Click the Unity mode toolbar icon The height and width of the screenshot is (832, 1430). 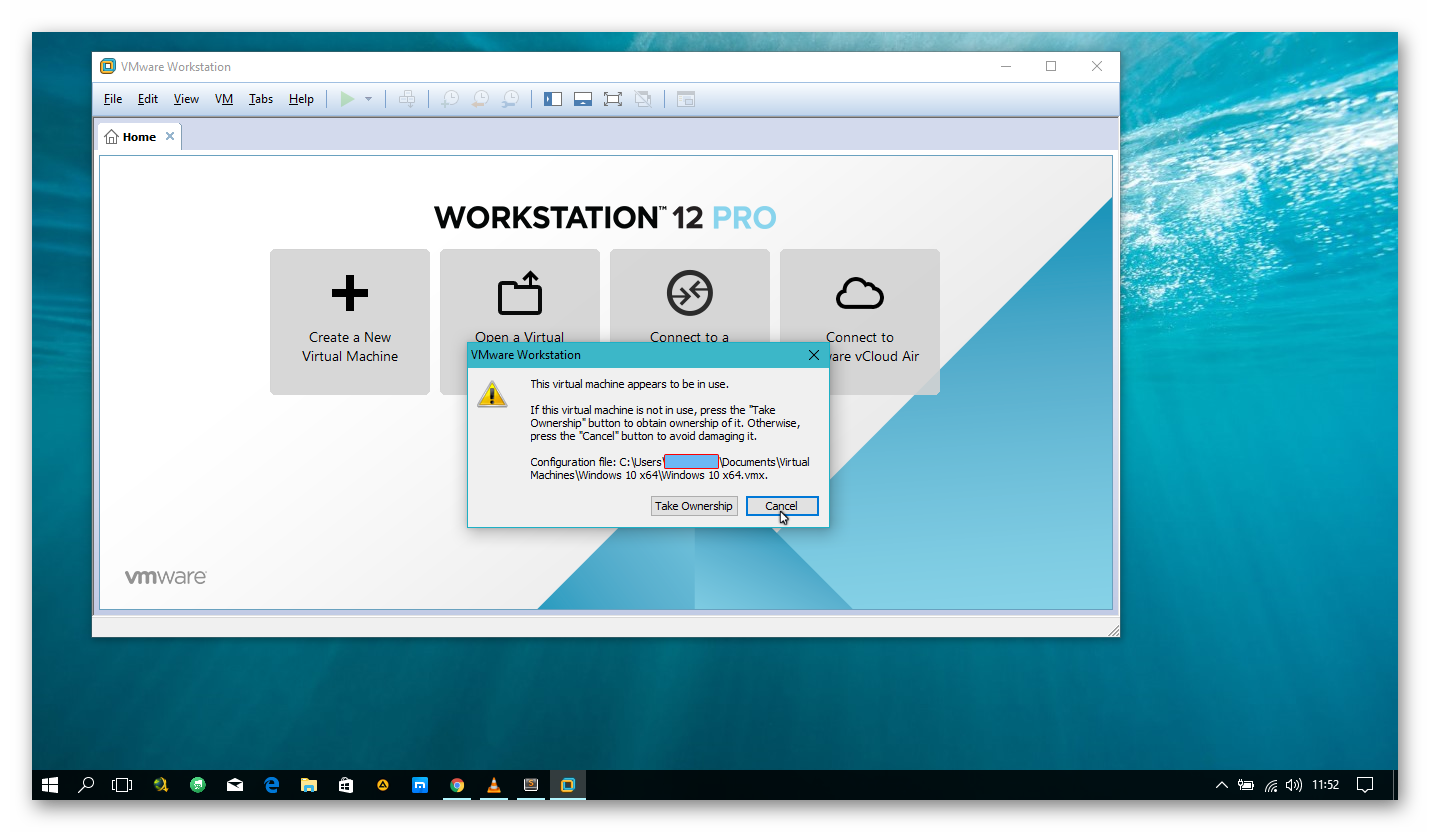(x=643, y=99)
